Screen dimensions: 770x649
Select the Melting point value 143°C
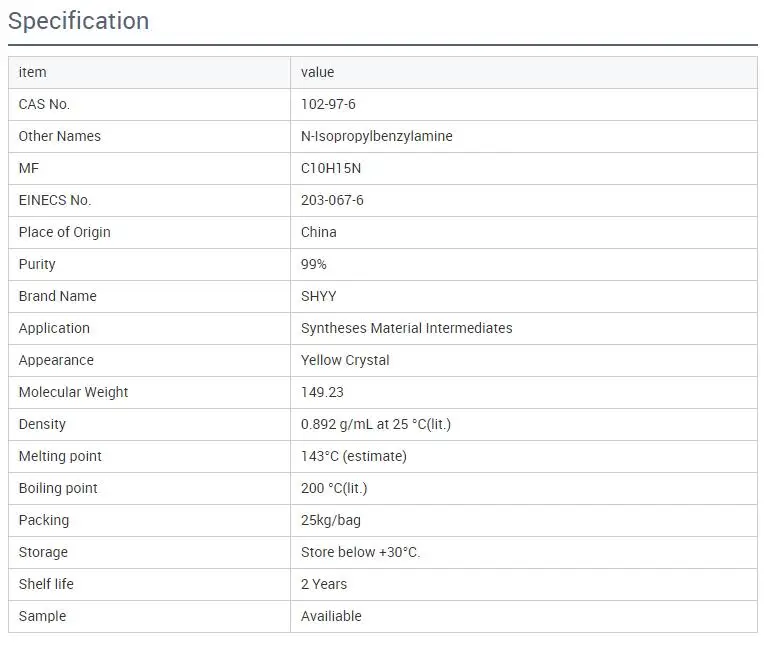[353, 456]
